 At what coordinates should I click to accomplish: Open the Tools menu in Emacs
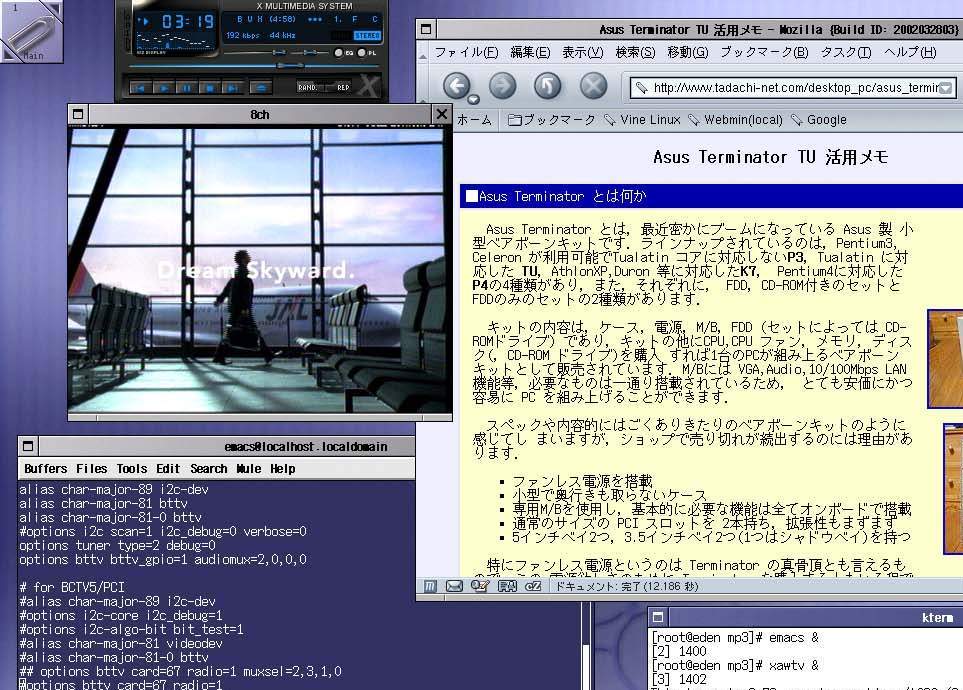click(132, 469)
